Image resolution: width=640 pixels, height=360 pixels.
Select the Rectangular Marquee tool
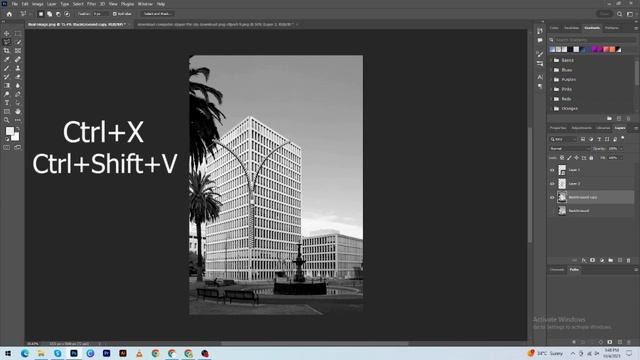tap(18, 33)
